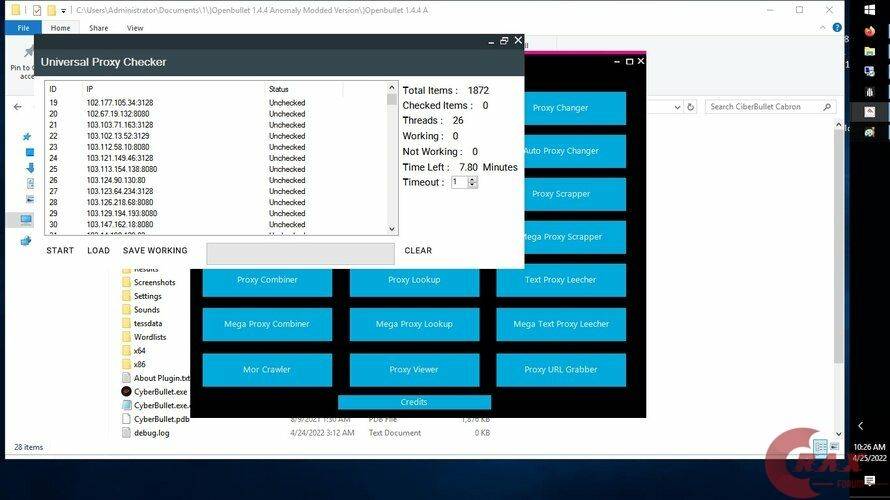The height and width of the screenshot is (500, 890).
Task: Increase the Timeout value with the up arrow
Action: 472,179
